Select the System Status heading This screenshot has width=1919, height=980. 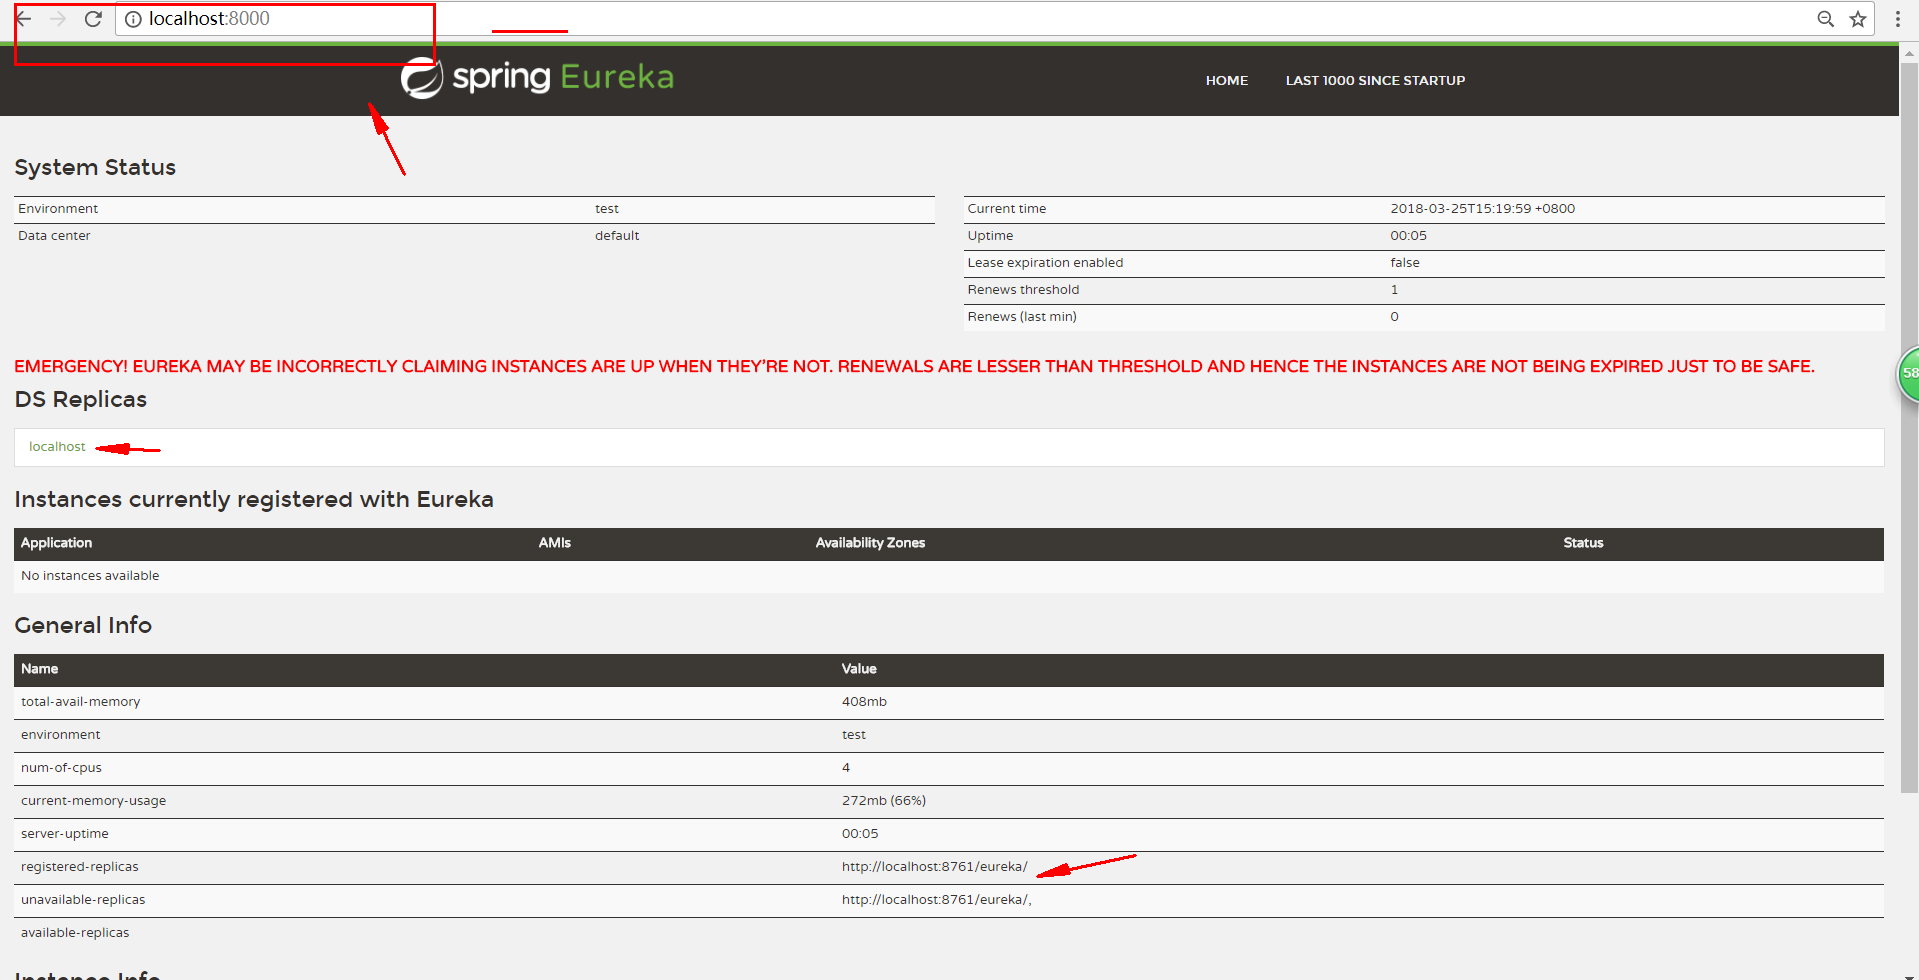(95, 167)
